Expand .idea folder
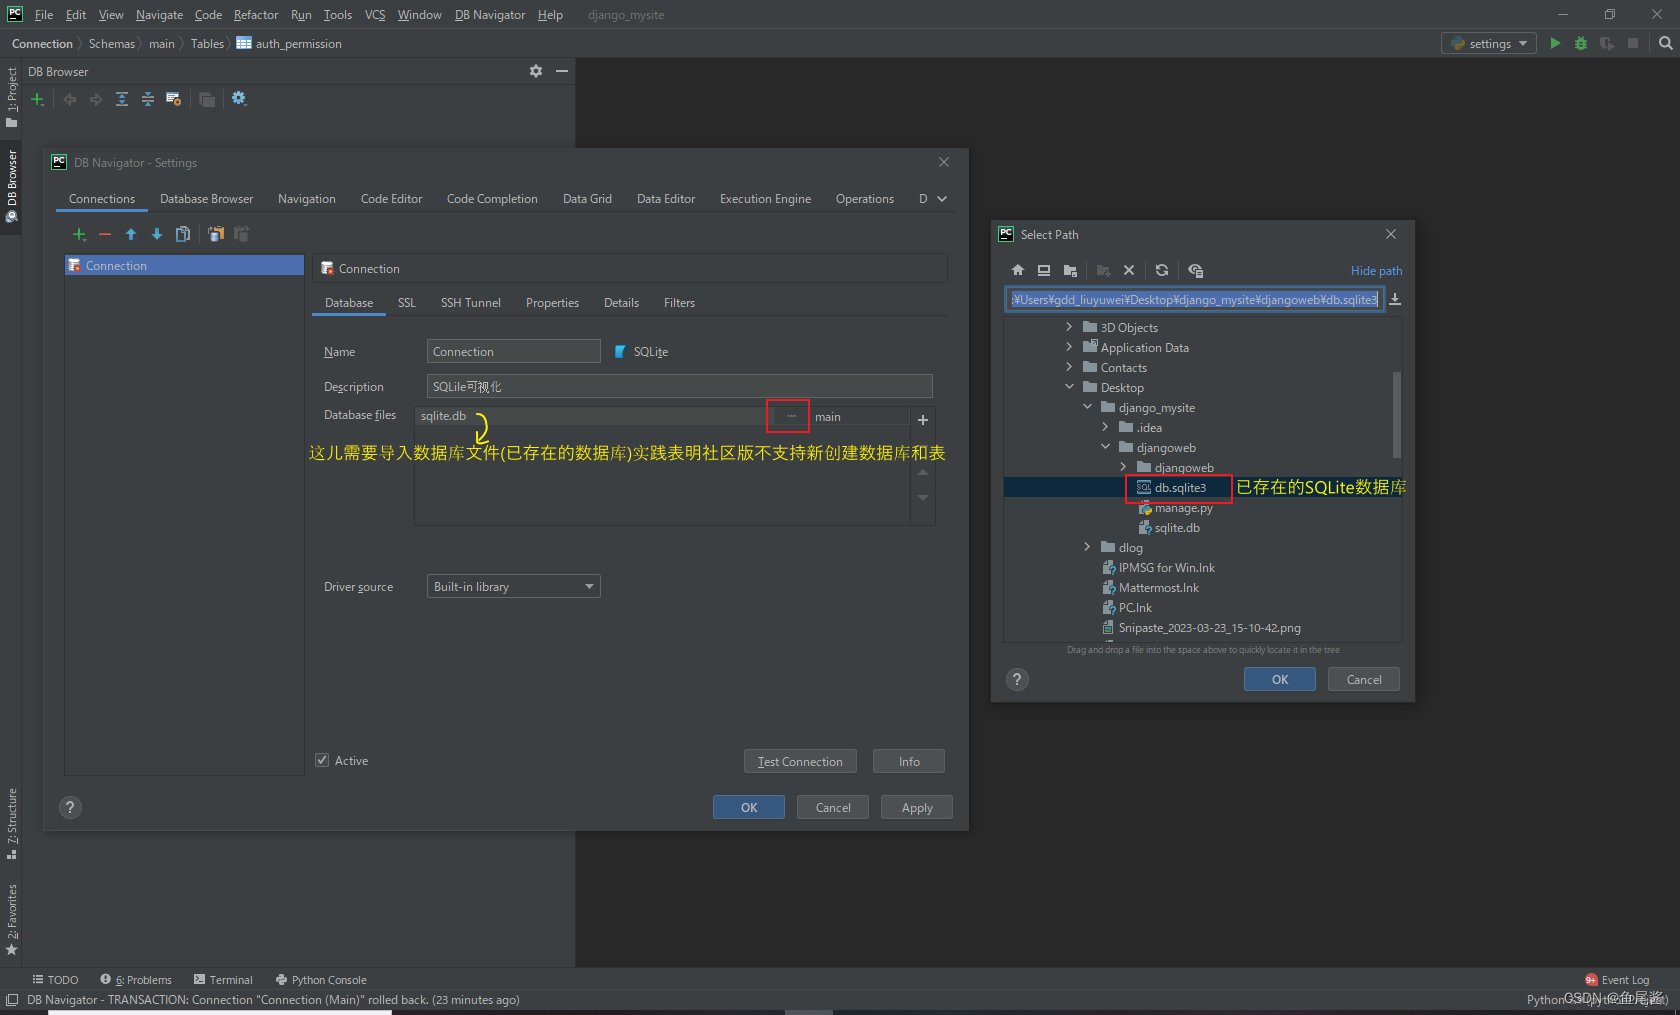The height and width of the screenshot is (1015, 1680). (1105, 427)
